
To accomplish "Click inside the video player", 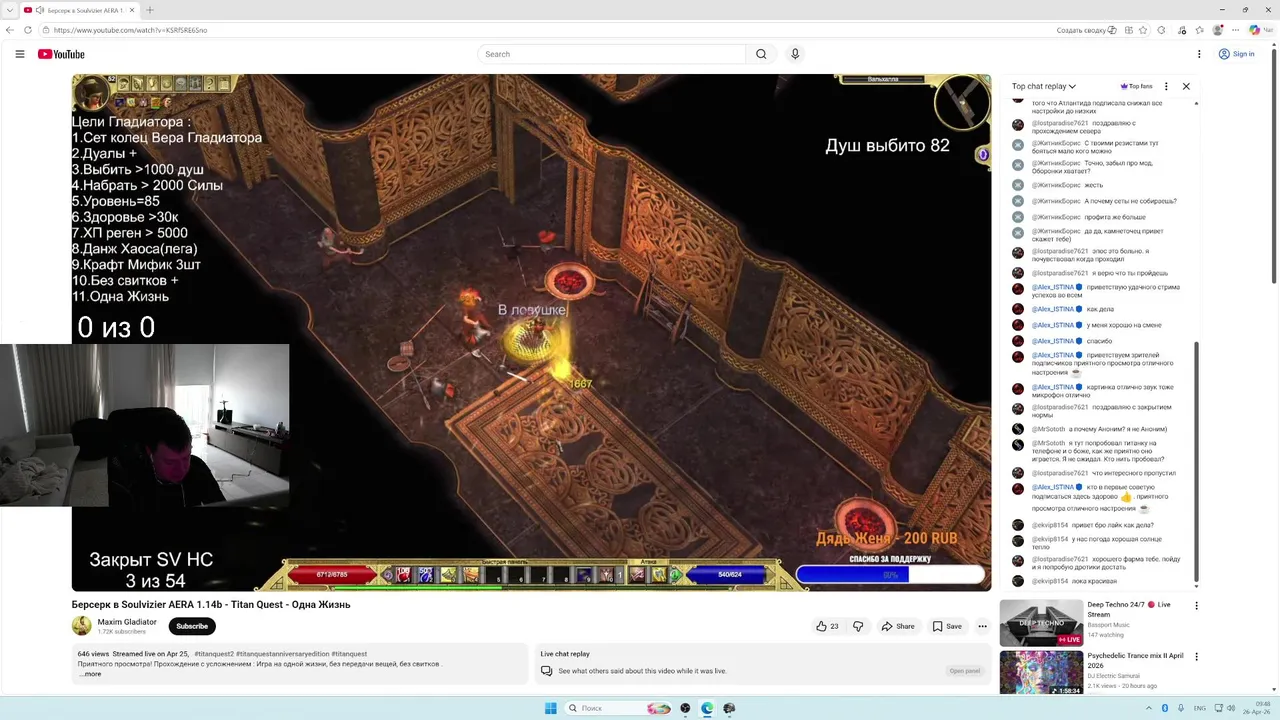I will tap(531, 332).
